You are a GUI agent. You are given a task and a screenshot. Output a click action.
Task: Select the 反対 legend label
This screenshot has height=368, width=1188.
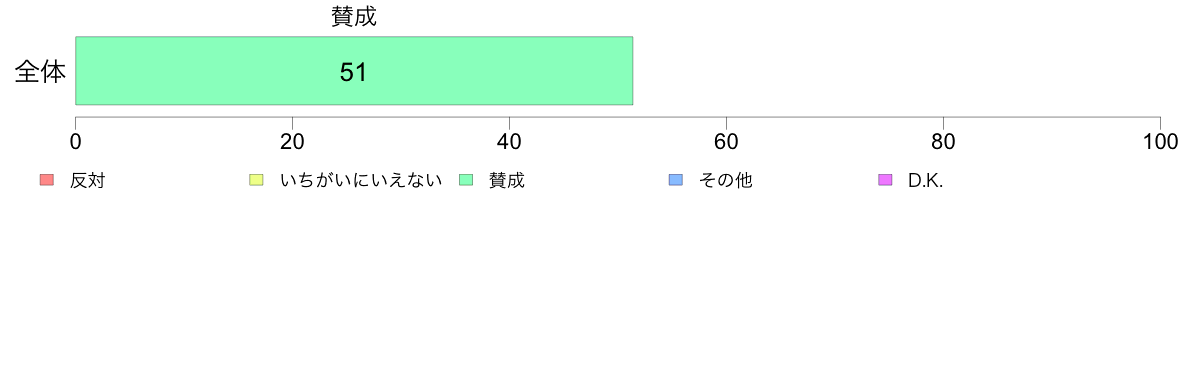tap(86, 181)
